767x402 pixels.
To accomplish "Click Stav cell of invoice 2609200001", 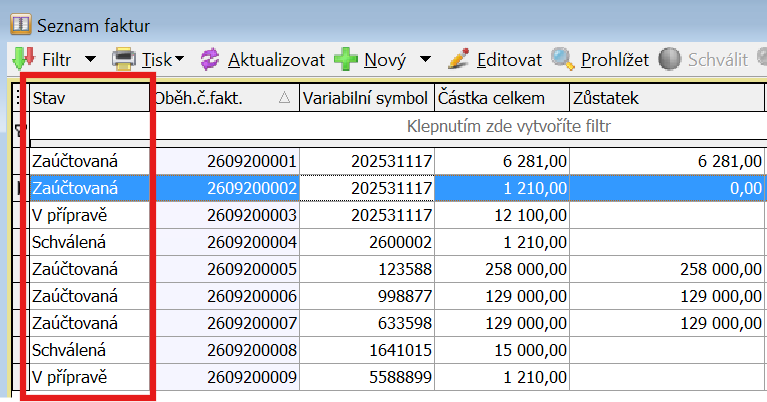I will [x=90, y=161].
